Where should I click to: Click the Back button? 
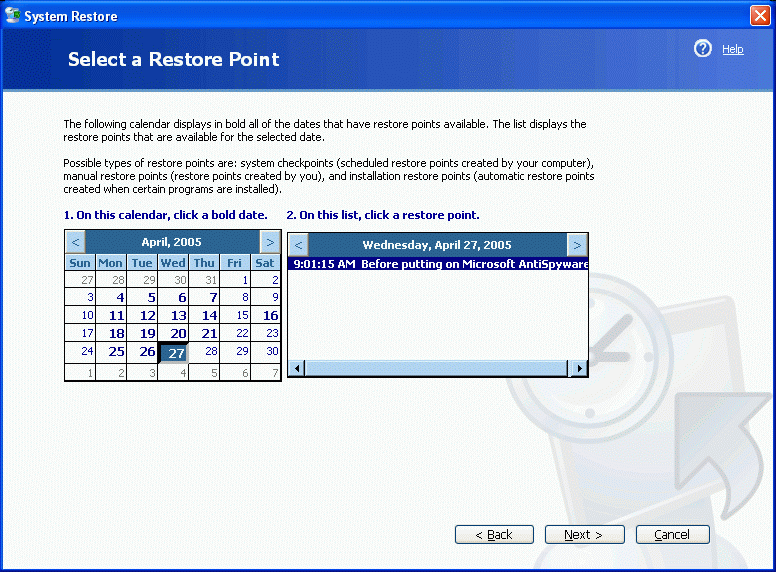[494, 534]
